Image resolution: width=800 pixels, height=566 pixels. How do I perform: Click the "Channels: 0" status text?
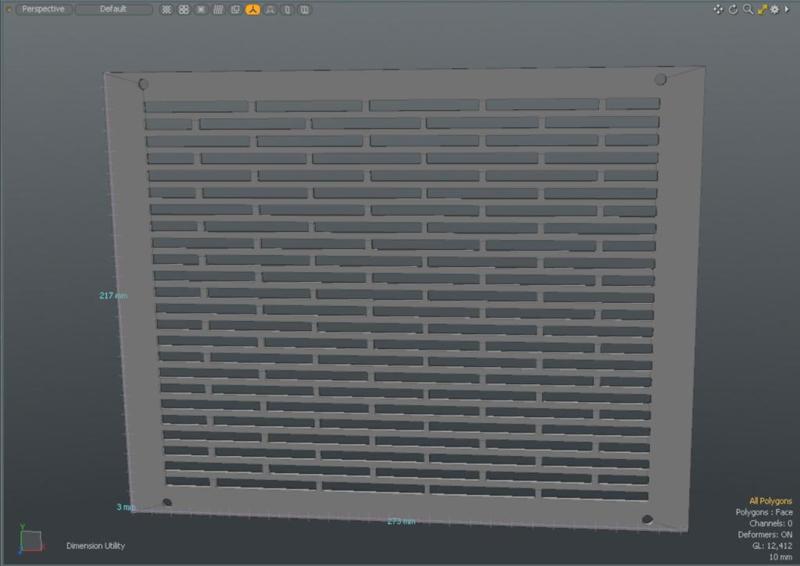point(770,523)
